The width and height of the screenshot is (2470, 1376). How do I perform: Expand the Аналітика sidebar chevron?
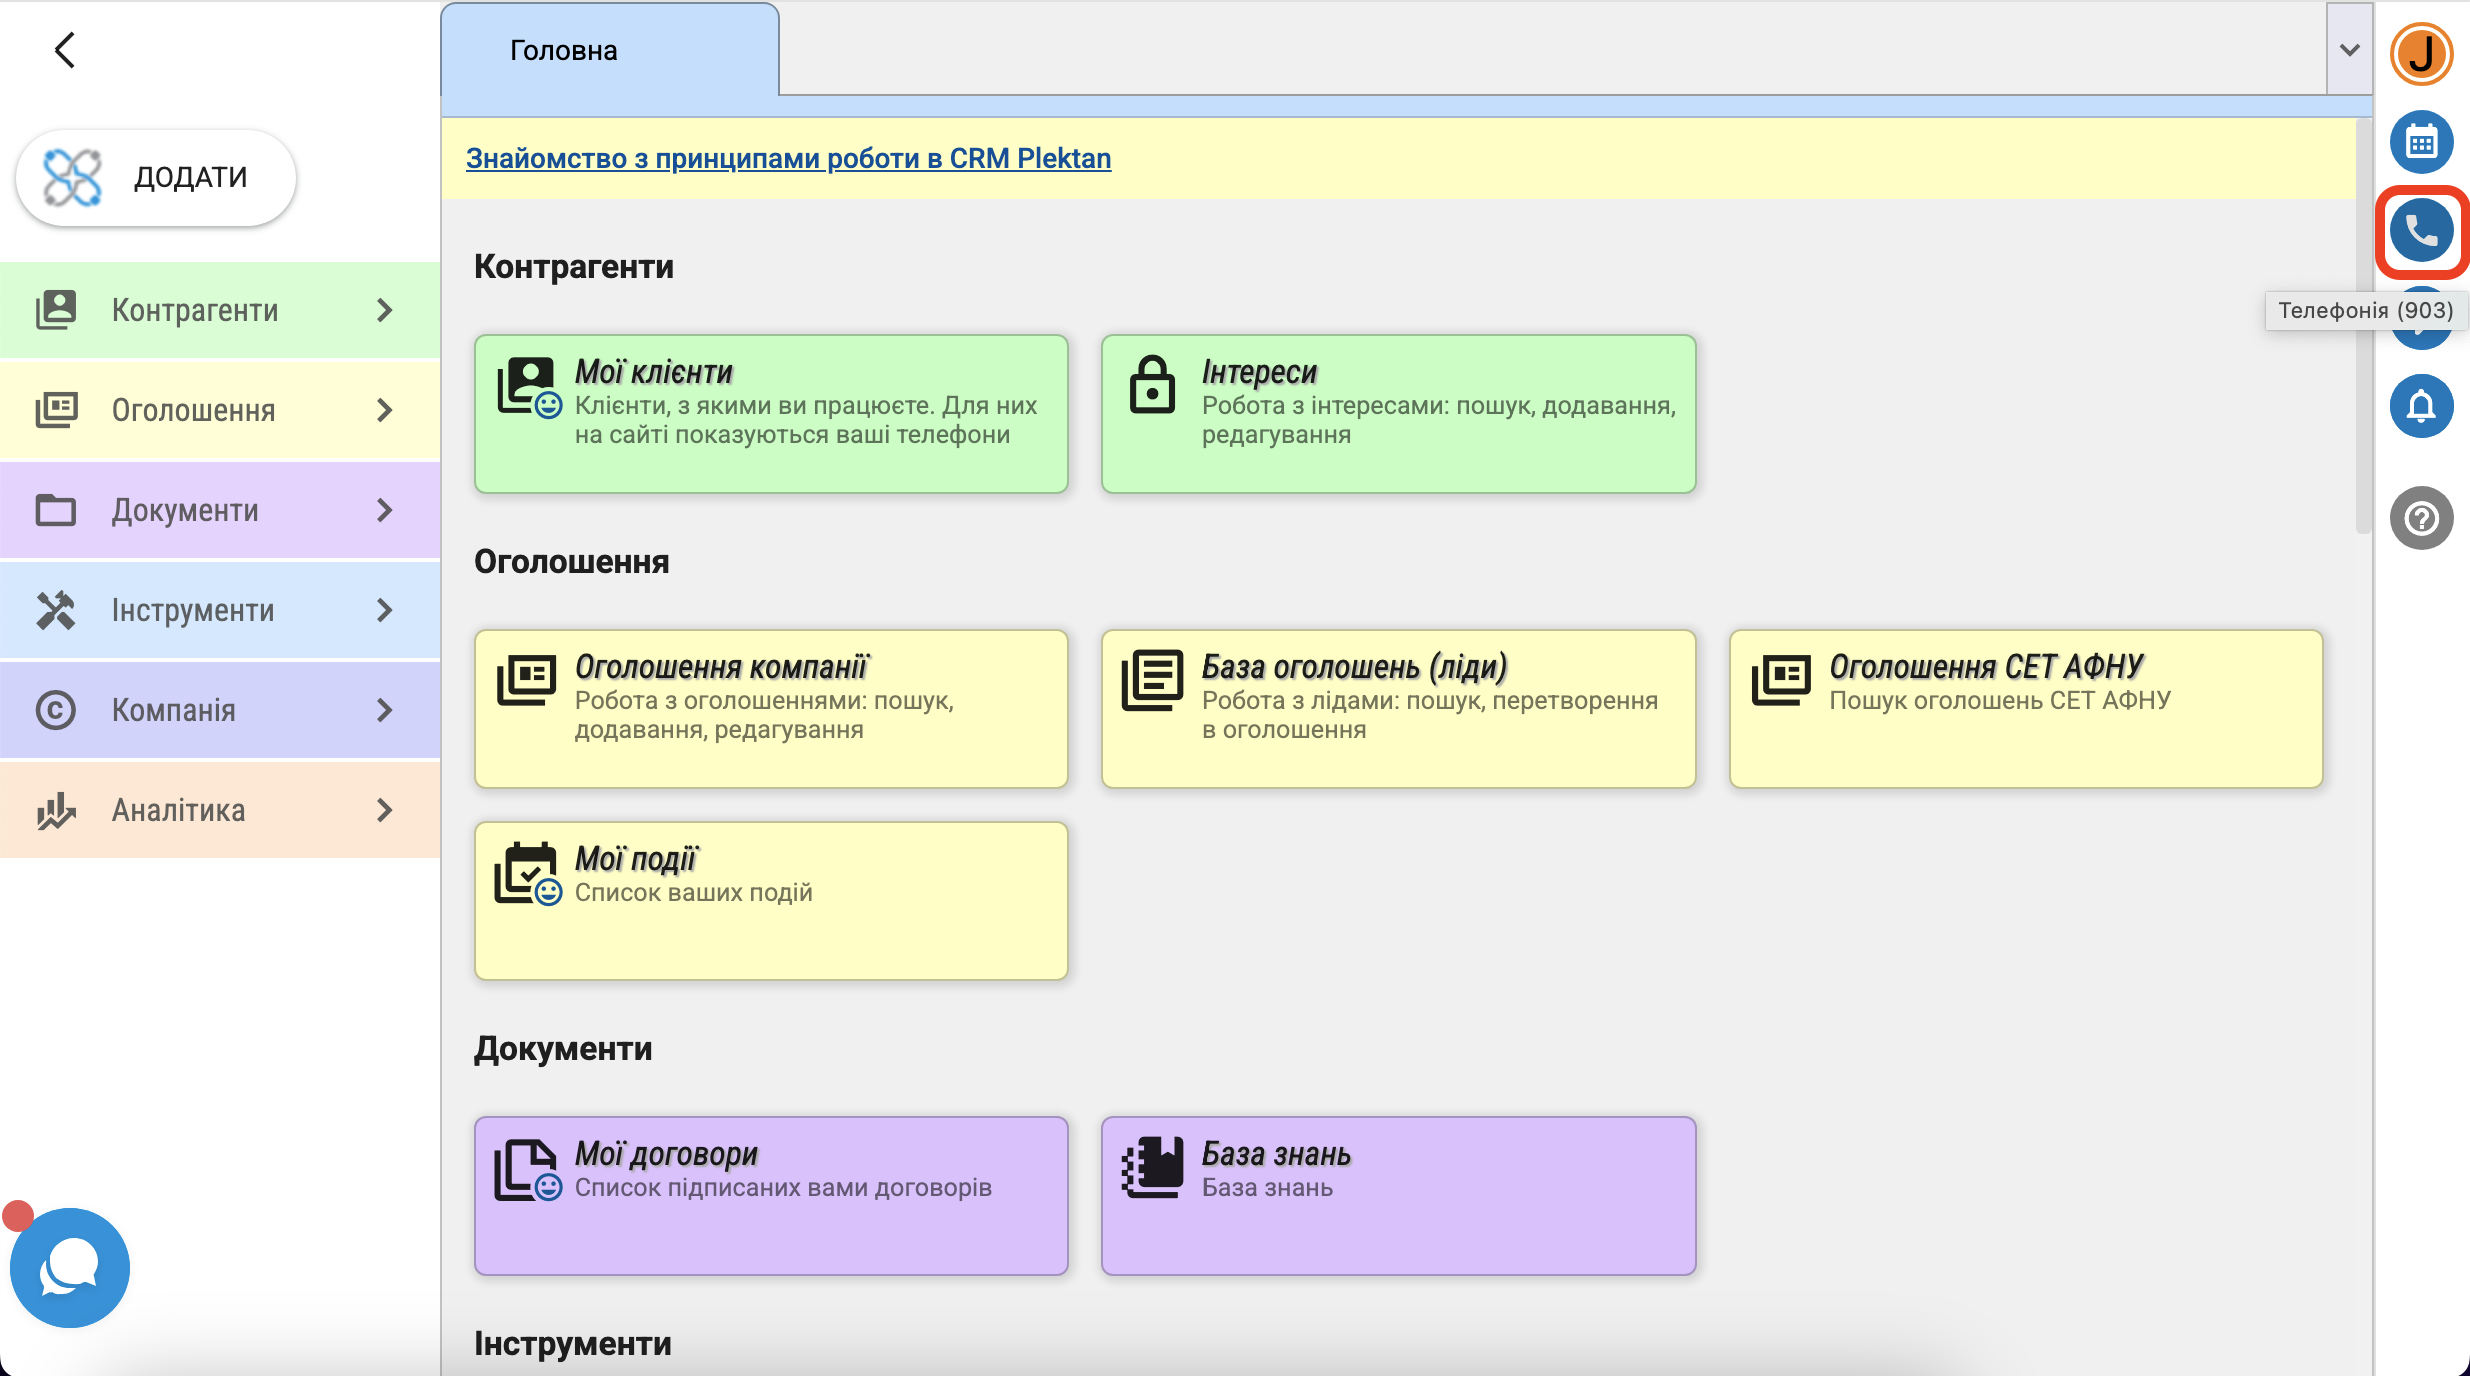[x=384, y=810]
